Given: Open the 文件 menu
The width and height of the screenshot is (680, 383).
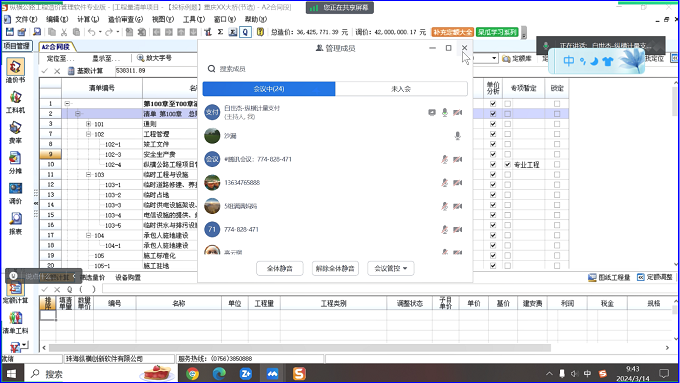Looking at the screenshot, I should pos(26,19).
